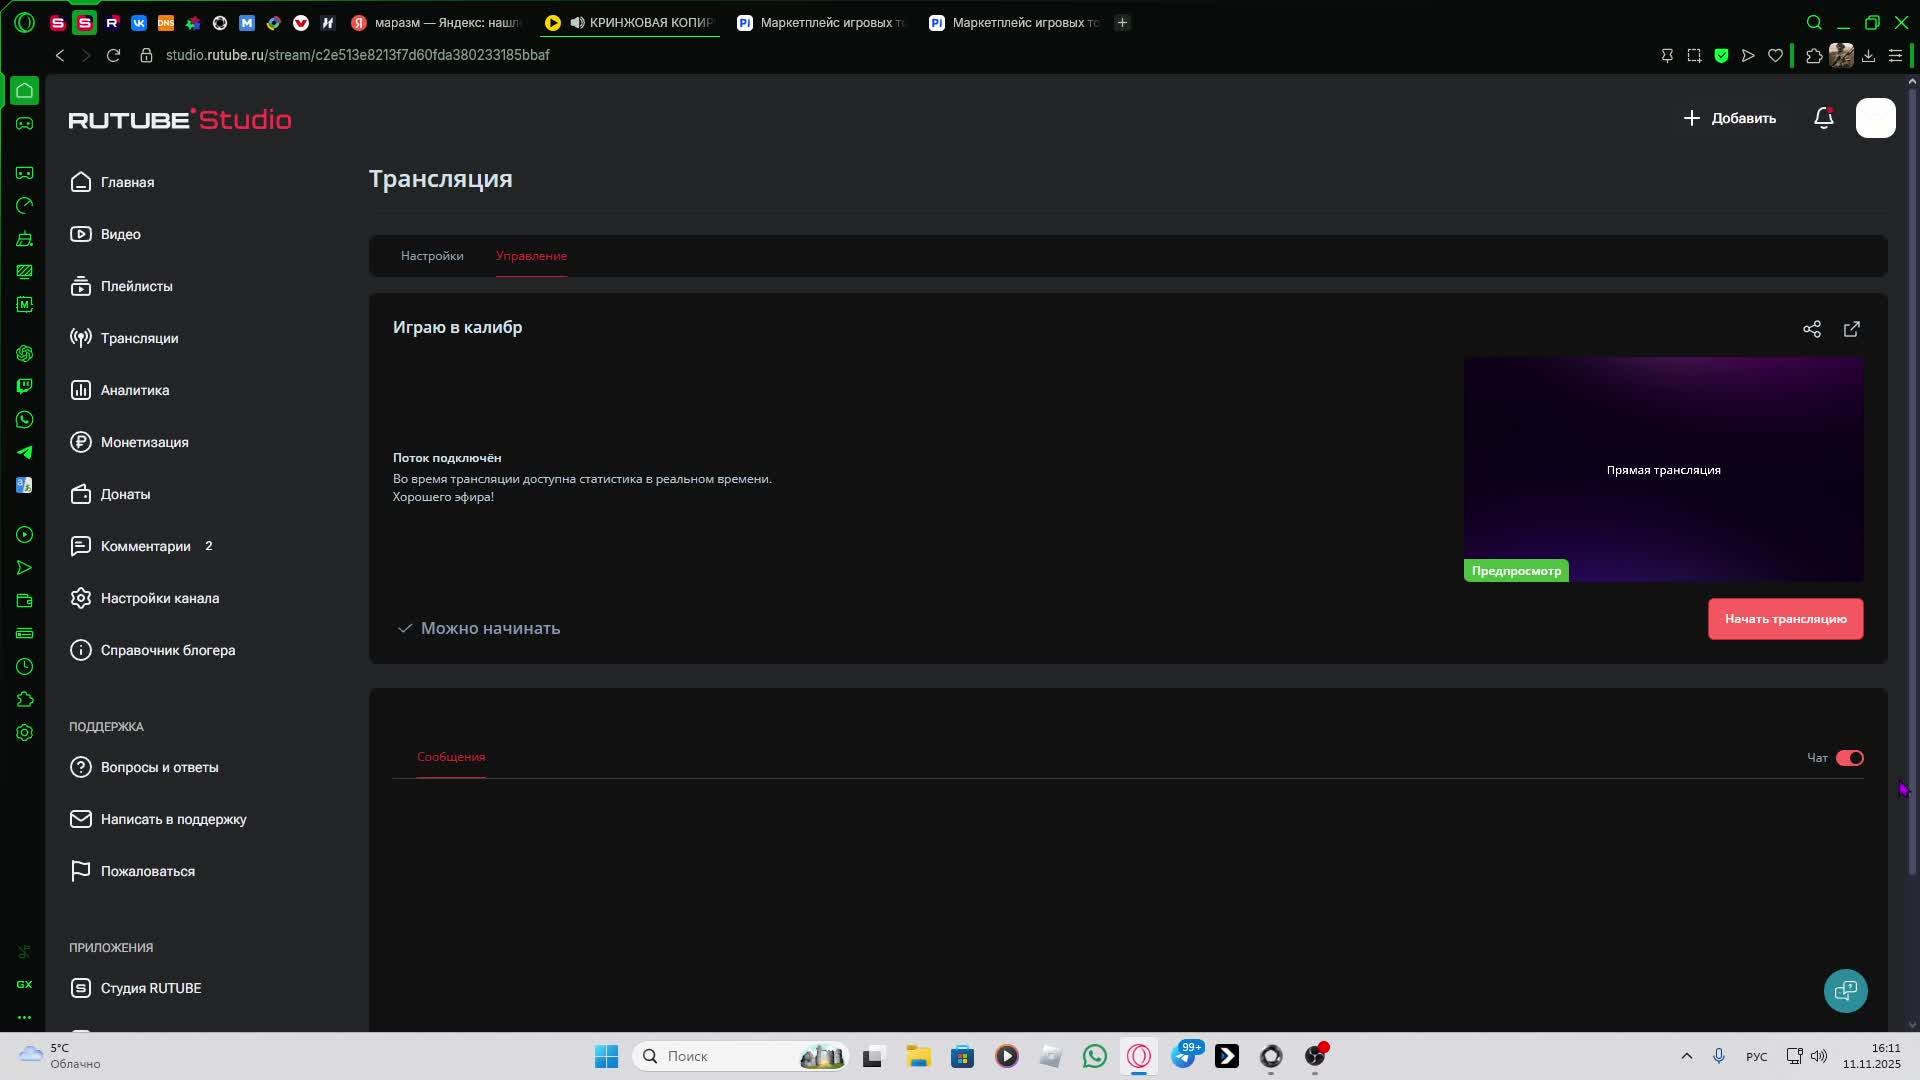This screenshot has width=1920, height=1080.
Task: Click the Предпросмотр button
Action: click(x=1515, y=571)
